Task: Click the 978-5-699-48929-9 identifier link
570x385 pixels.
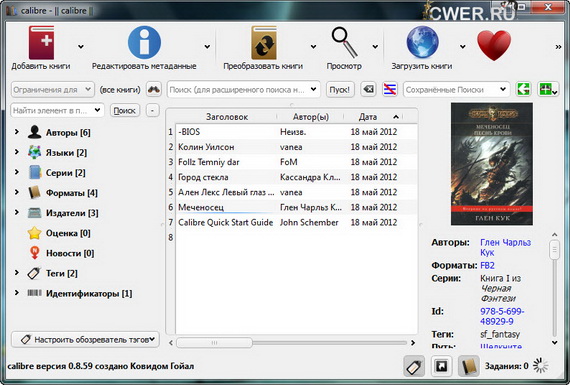Action: (x=502, y=316)
